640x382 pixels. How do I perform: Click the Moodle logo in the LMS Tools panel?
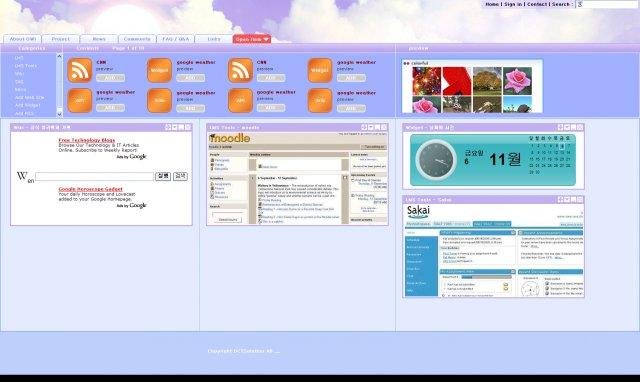pyautogui.click(x=229, y=138)
